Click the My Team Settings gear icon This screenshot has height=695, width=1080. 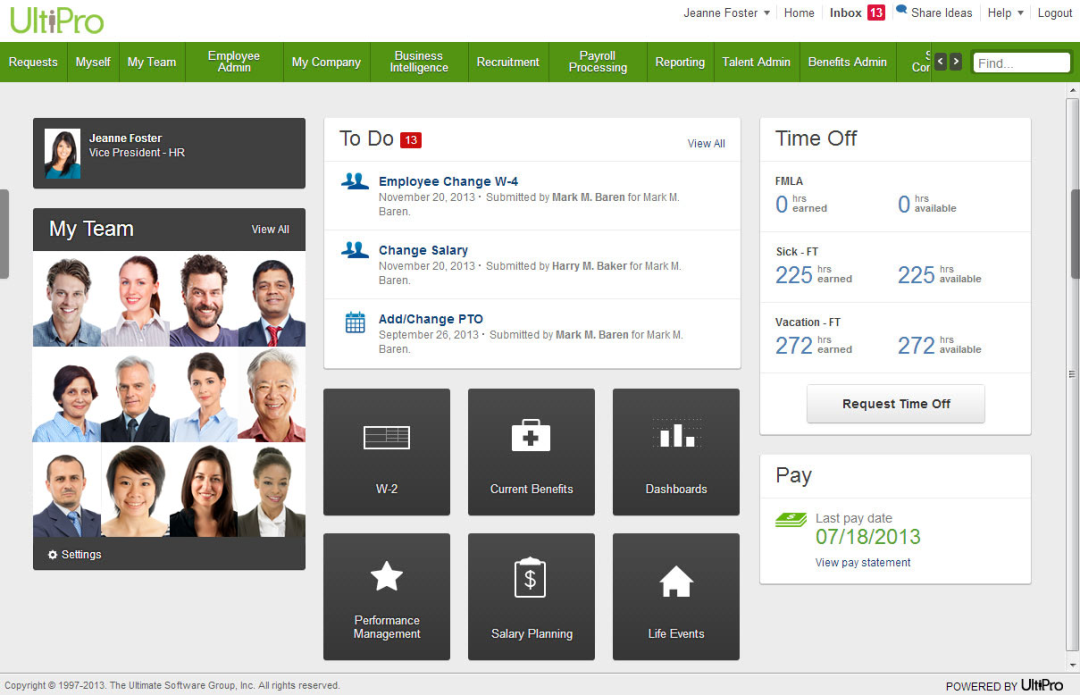[52, 554]
